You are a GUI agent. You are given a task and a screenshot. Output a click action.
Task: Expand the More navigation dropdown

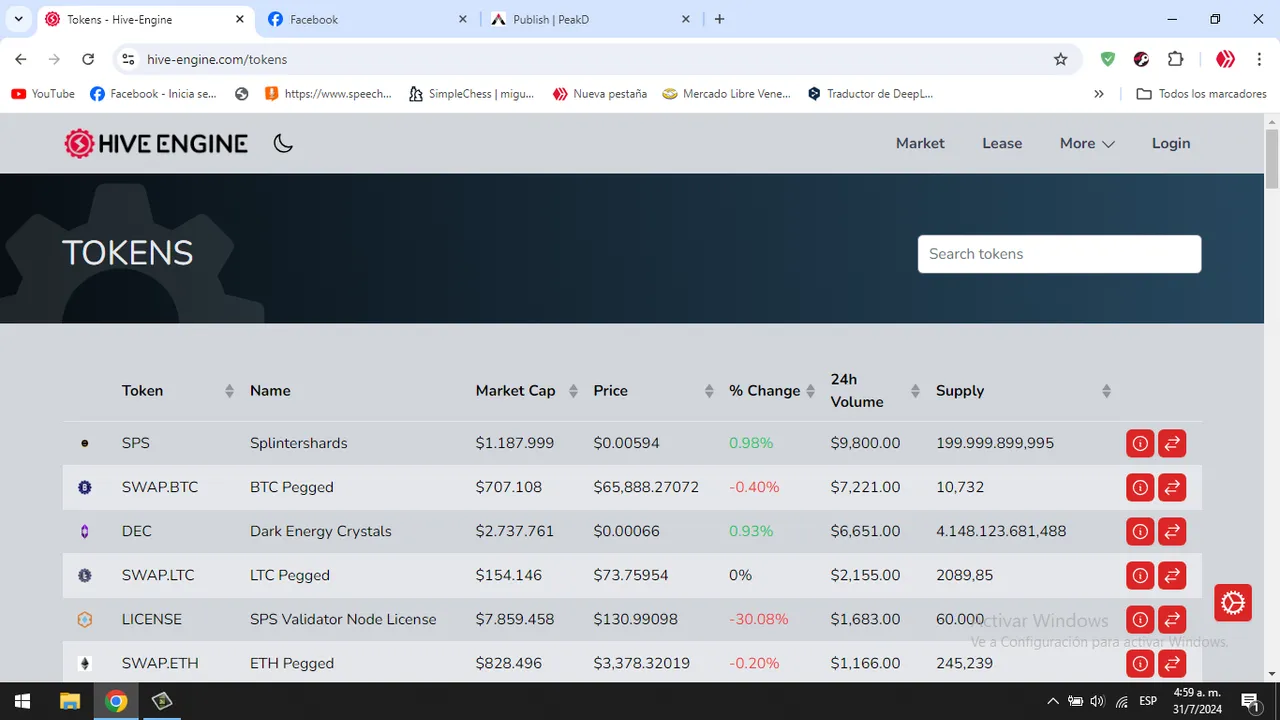tap(1087, 143)
